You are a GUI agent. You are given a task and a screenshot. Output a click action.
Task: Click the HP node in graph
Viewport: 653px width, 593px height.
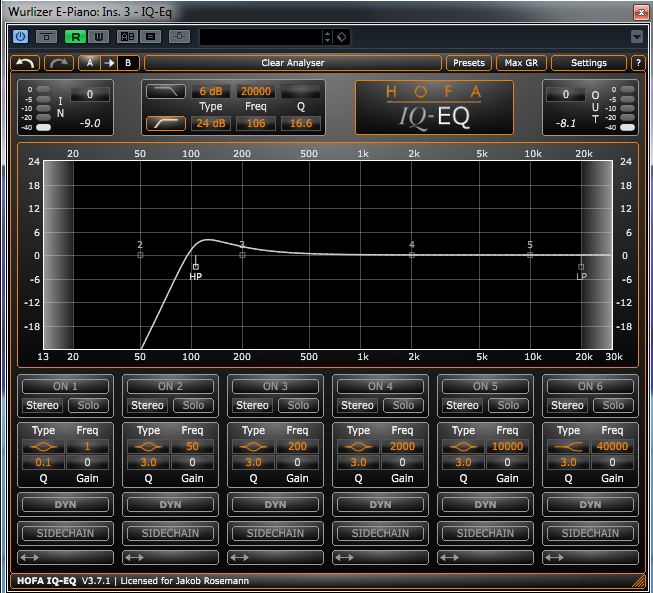click(x=196, y=267)
